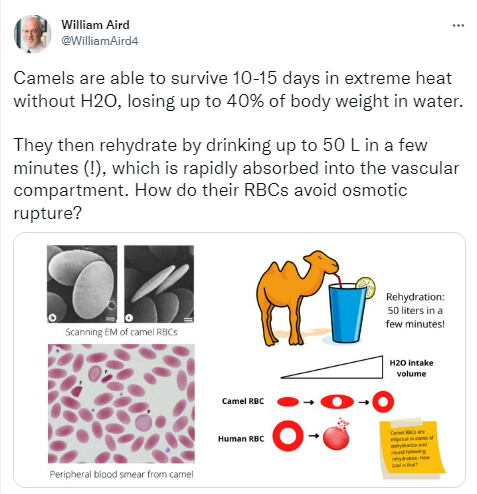This screenshot has height=494, width=477.
Task: Click the bursting human RBC icon
Action: (337, 433)
